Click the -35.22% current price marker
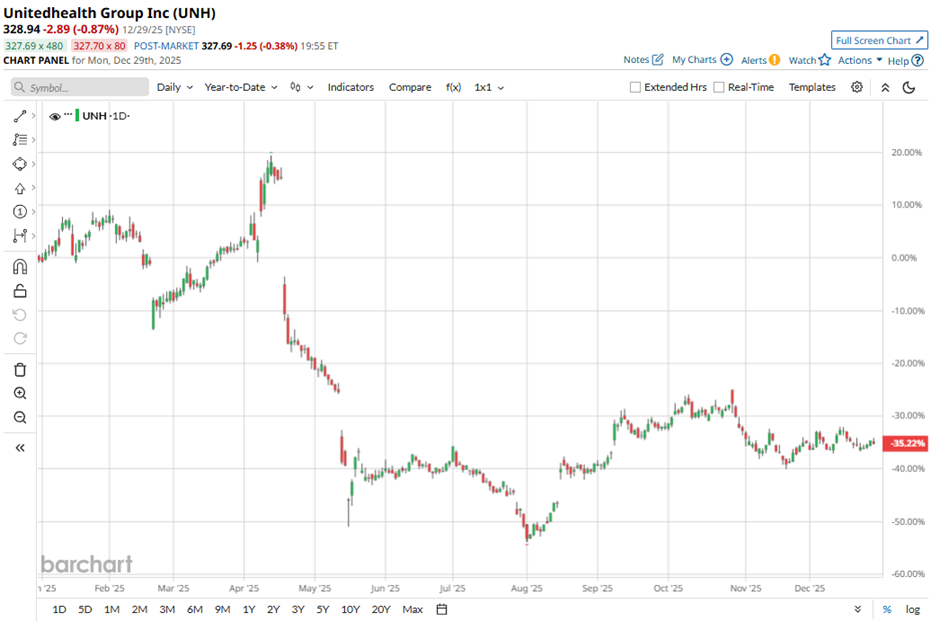940x631 pixels. 905,443
